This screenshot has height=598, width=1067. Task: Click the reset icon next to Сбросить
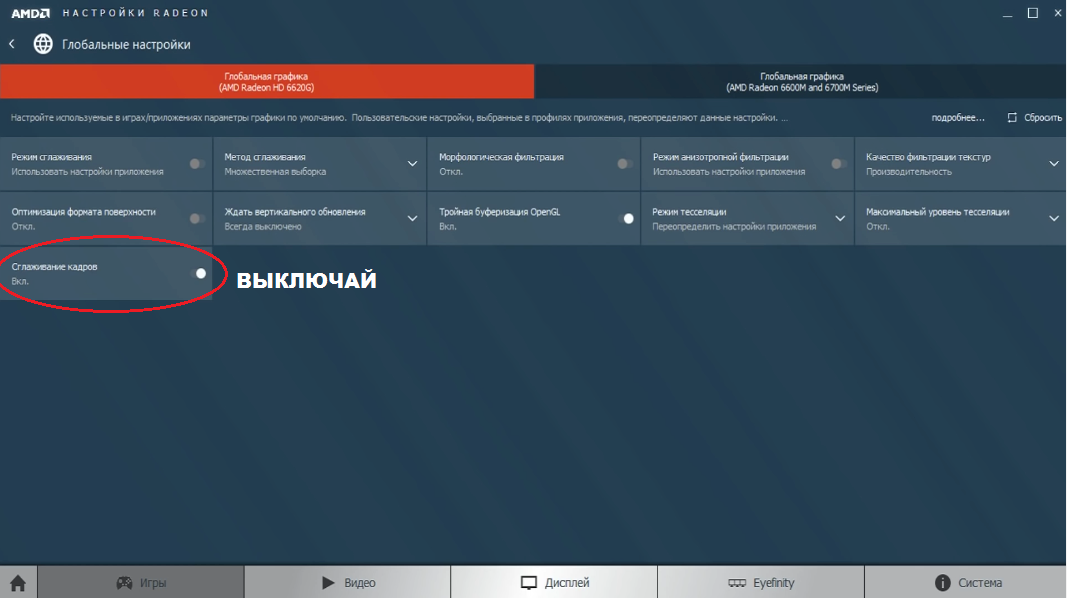click(x=1012, y=118)
